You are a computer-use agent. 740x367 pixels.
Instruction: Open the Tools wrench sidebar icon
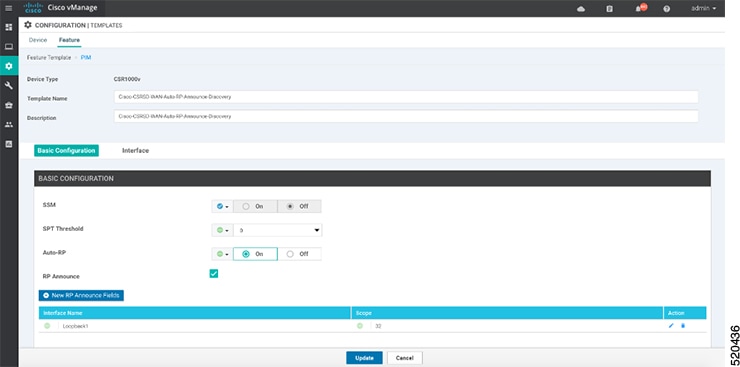pos(8,85)
